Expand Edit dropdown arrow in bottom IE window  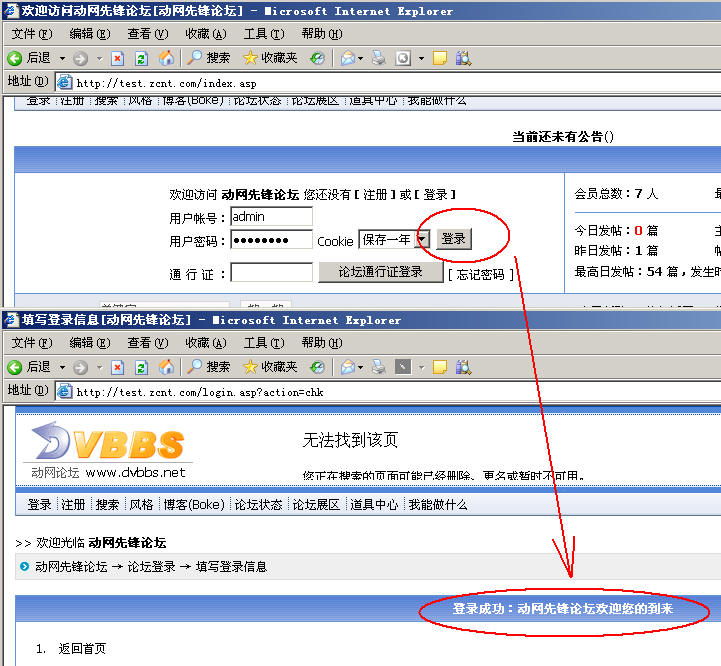tap(421, 367)
